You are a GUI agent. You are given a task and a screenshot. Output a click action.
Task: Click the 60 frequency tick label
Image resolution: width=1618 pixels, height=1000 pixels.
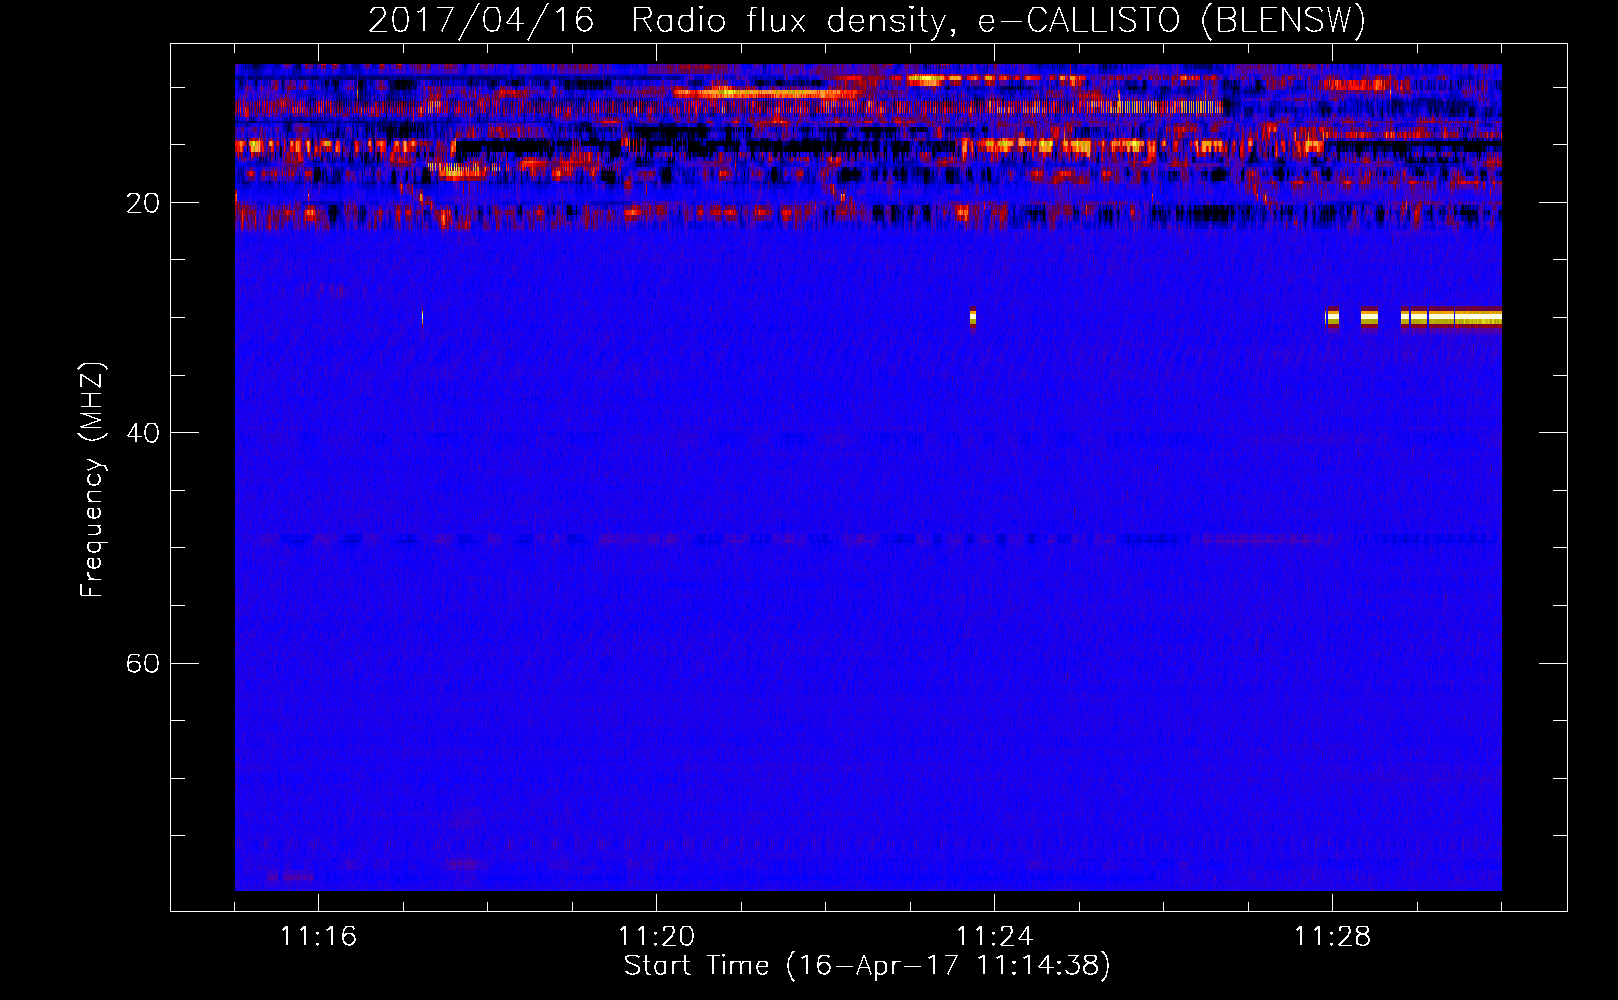tap(142, 664)
